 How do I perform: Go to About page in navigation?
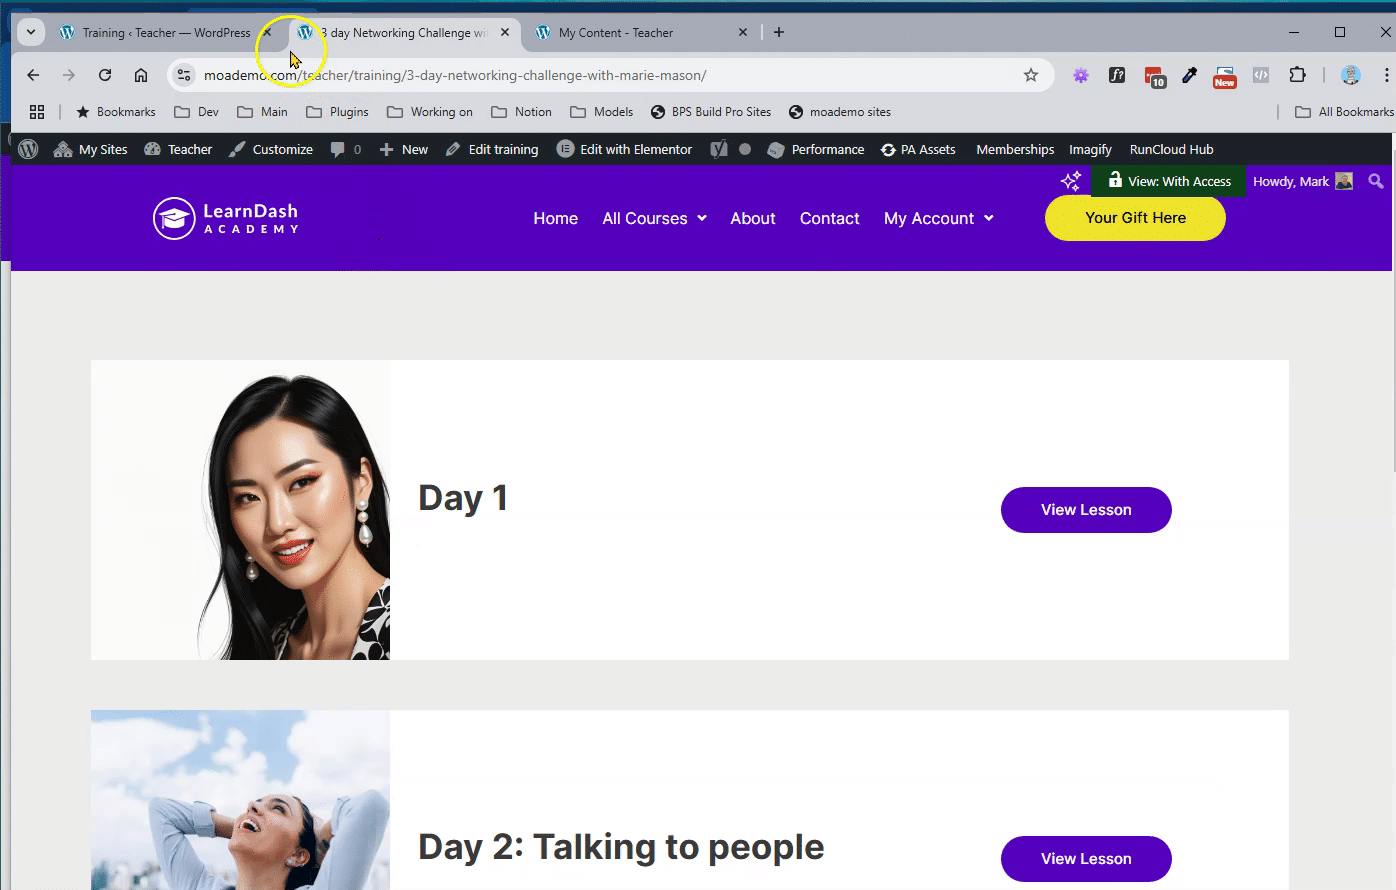point(753,218)
